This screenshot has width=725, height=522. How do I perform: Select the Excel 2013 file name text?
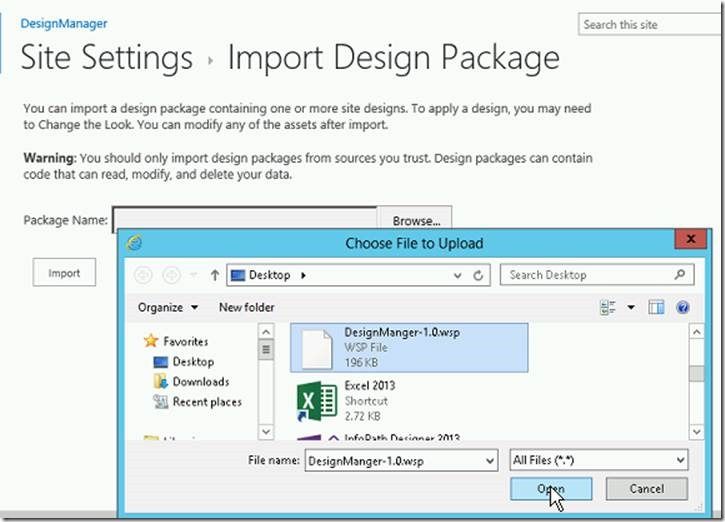[x=369, y=386]
